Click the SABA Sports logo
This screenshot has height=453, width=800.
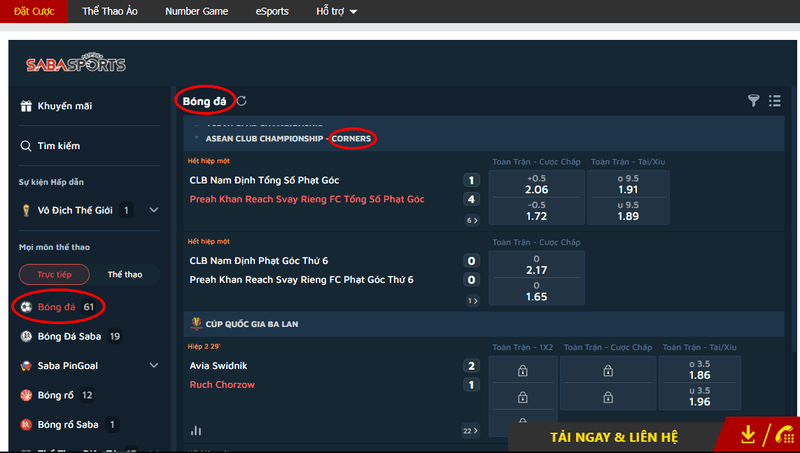point(75,65)
